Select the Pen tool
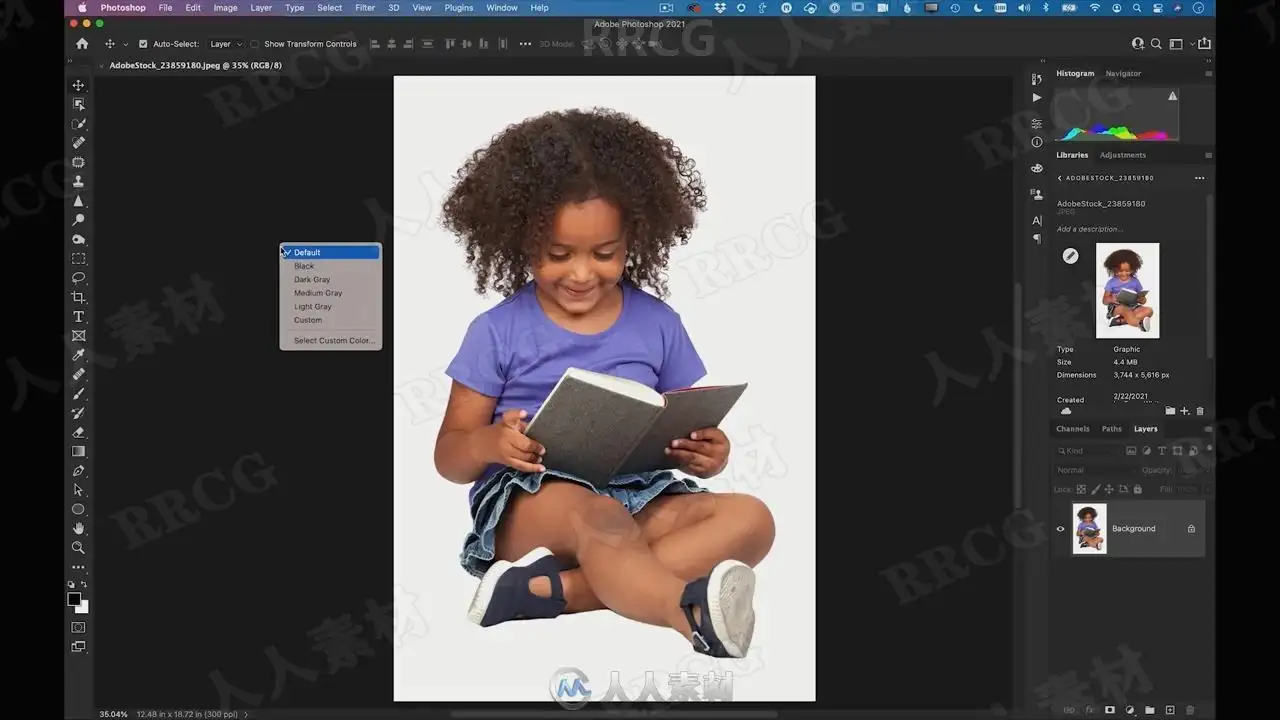The width and height of the screenshot is (1280, 720). [79, 471]
